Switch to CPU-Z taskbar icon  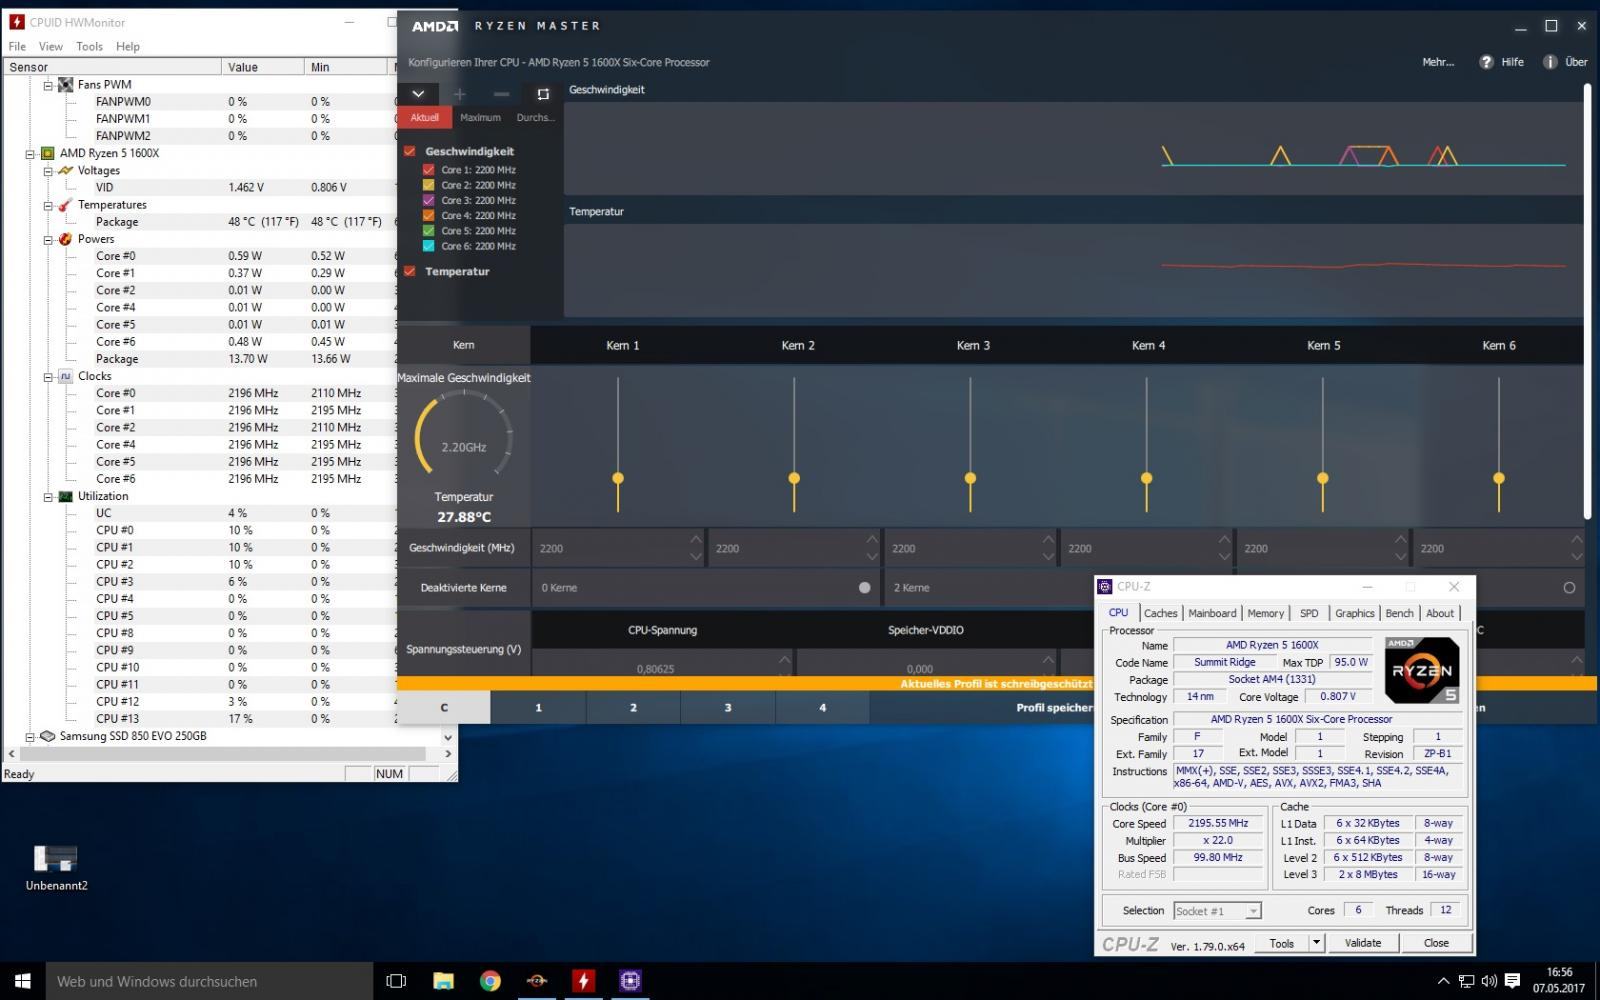click(630, 981)
